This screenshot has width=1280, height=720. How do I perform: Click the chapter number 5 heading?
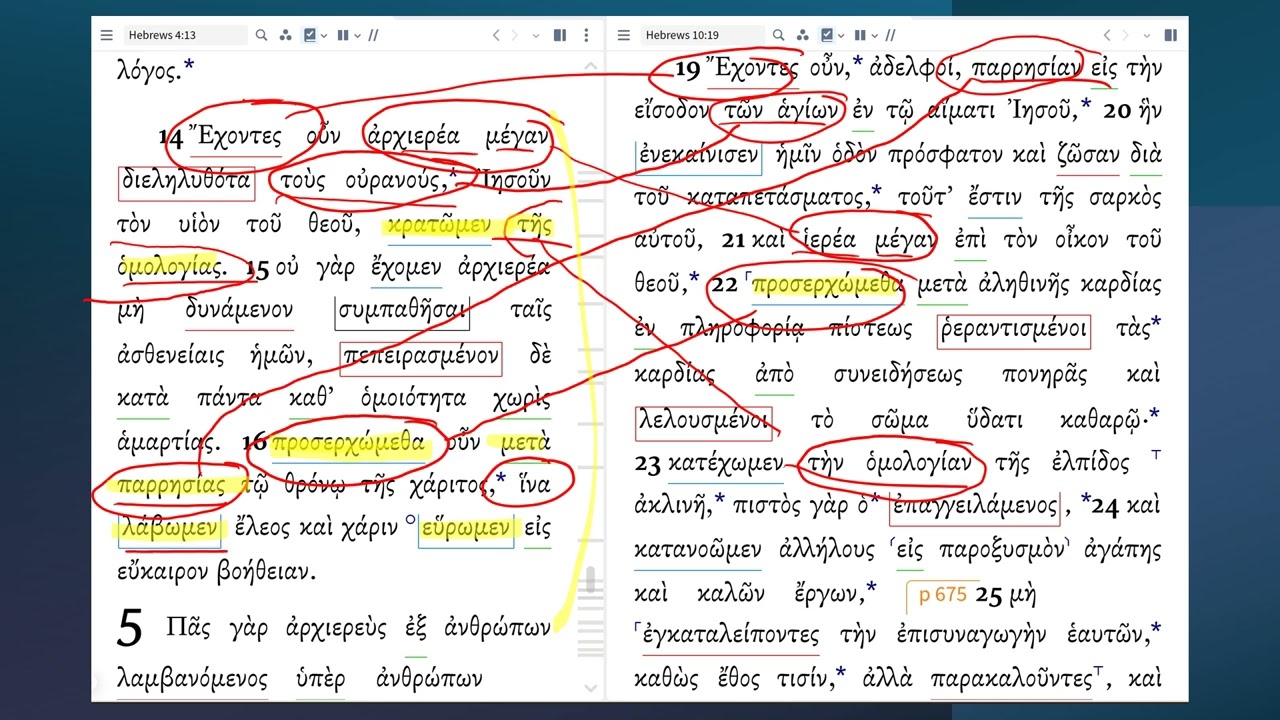click(130, 628)
